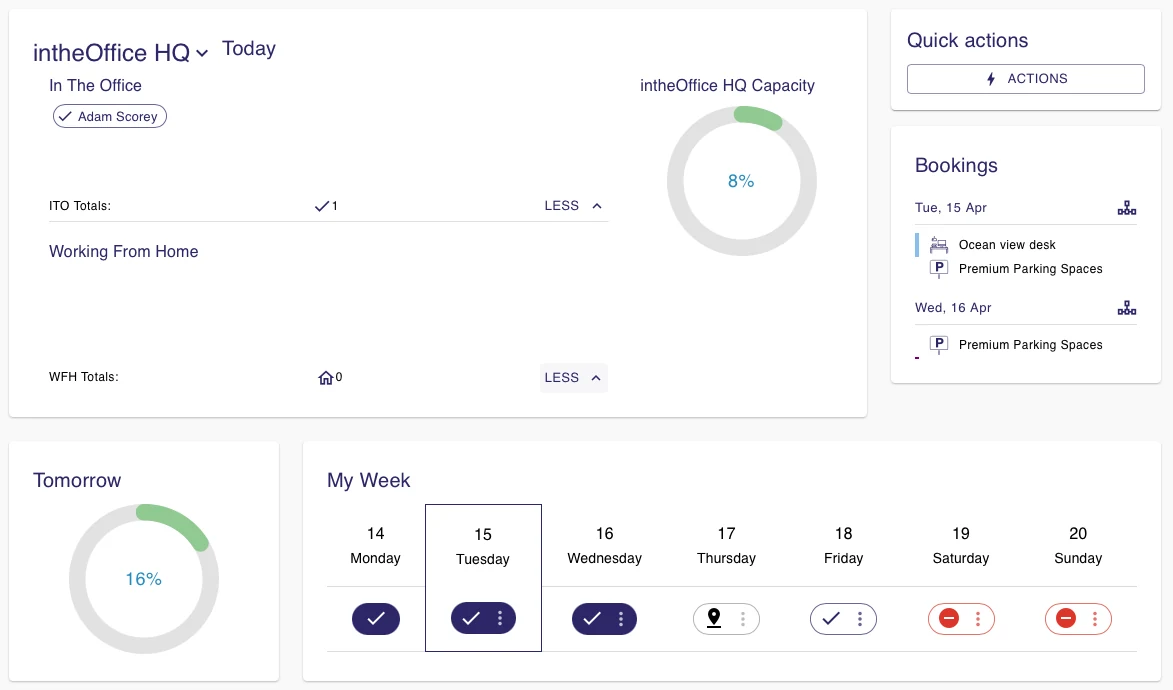1173x690 pixels.
Task: Click the Saturday 19 red no-entry icon
Action: click(x=949, y=619)
